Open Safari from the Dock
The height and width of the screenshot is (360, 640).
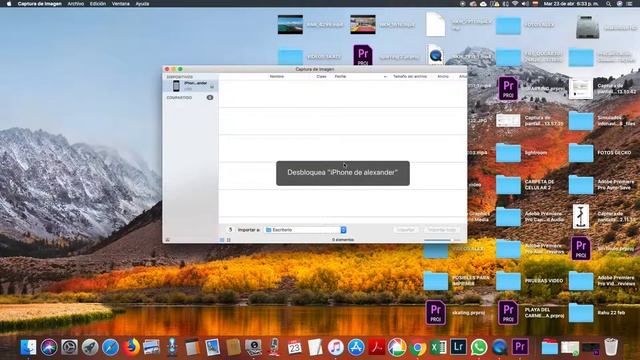click(x=110, y=347)
